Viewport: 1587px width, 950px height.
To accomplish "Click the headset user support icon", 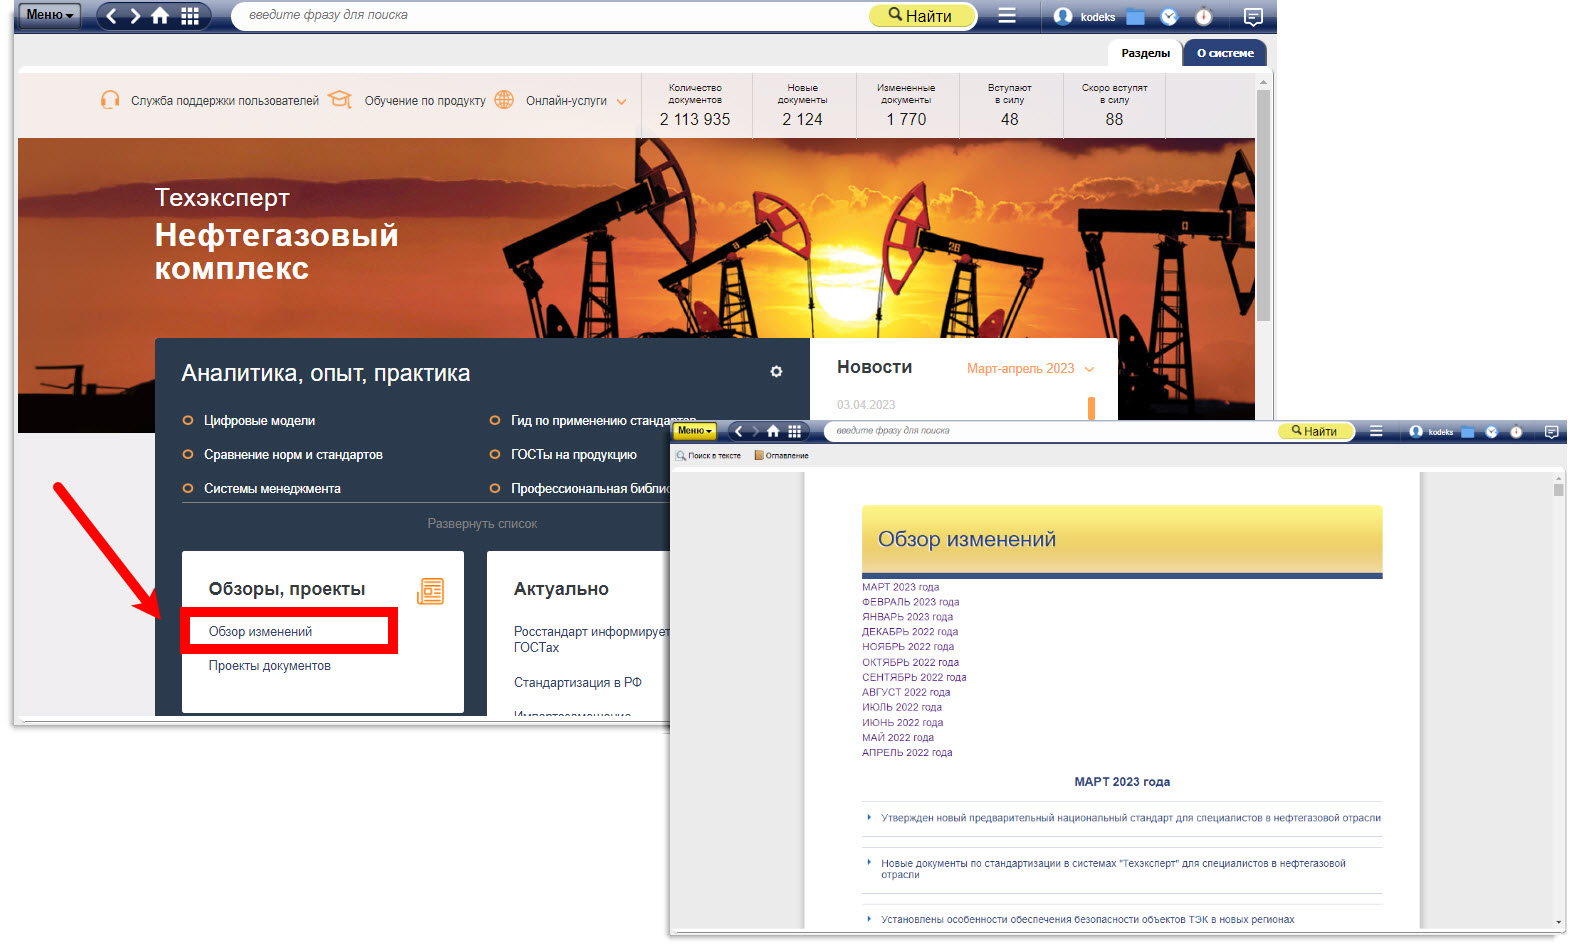I will [x=110, y=100].
